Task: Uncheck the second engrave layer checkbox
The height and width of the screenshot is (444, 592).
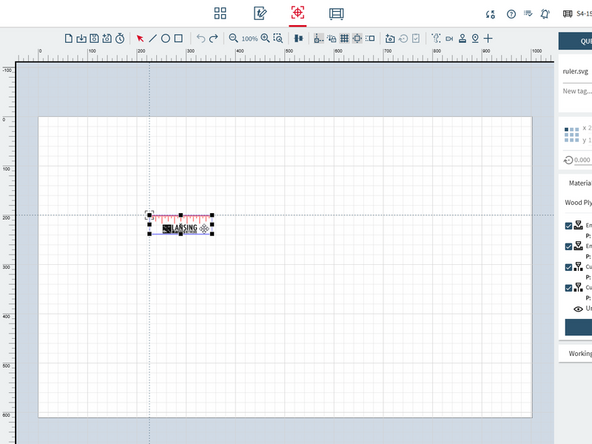Action: (x=569, y=247)
